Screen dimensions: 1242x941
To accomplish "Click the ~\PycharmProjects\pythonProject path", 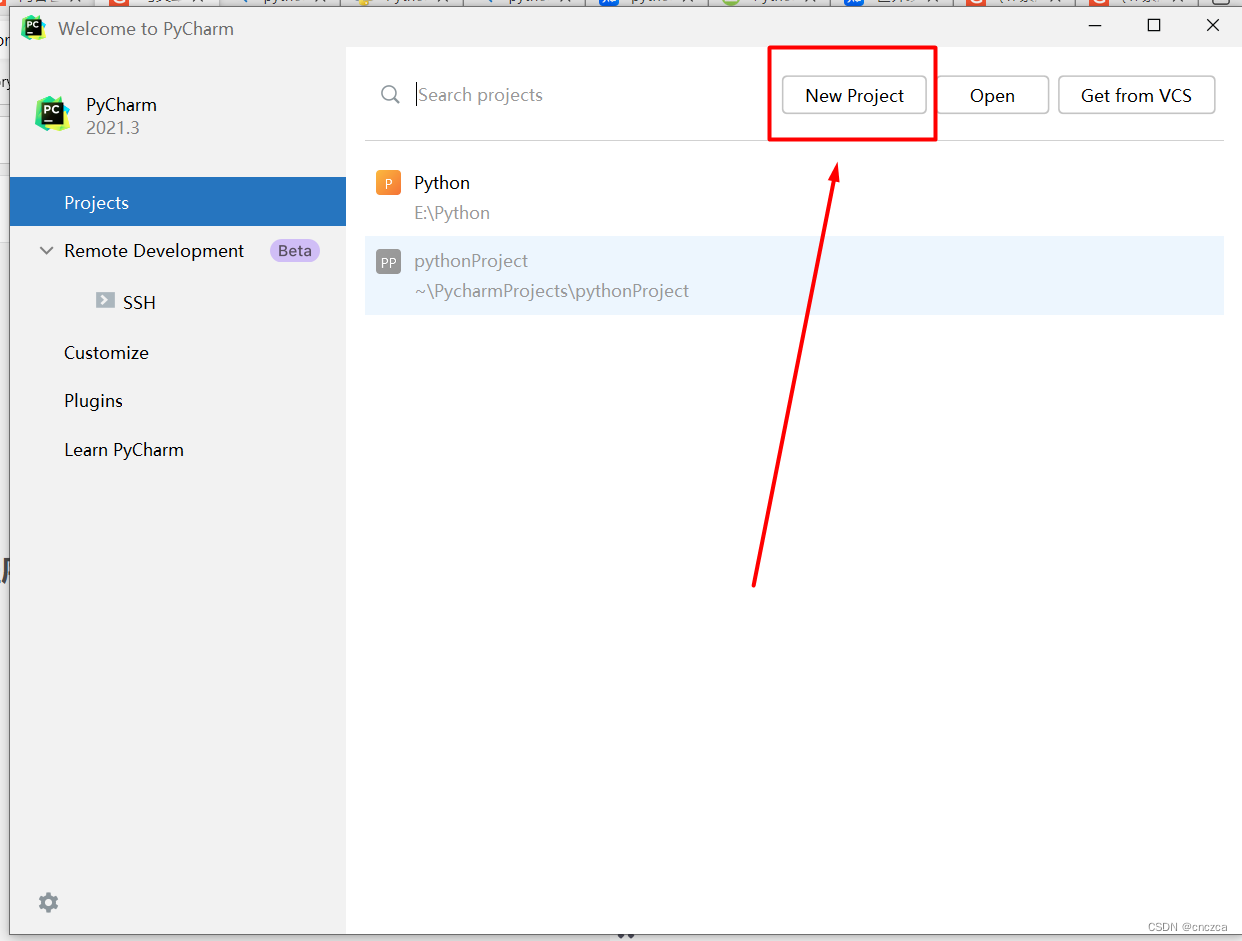I will pos(552,291).
